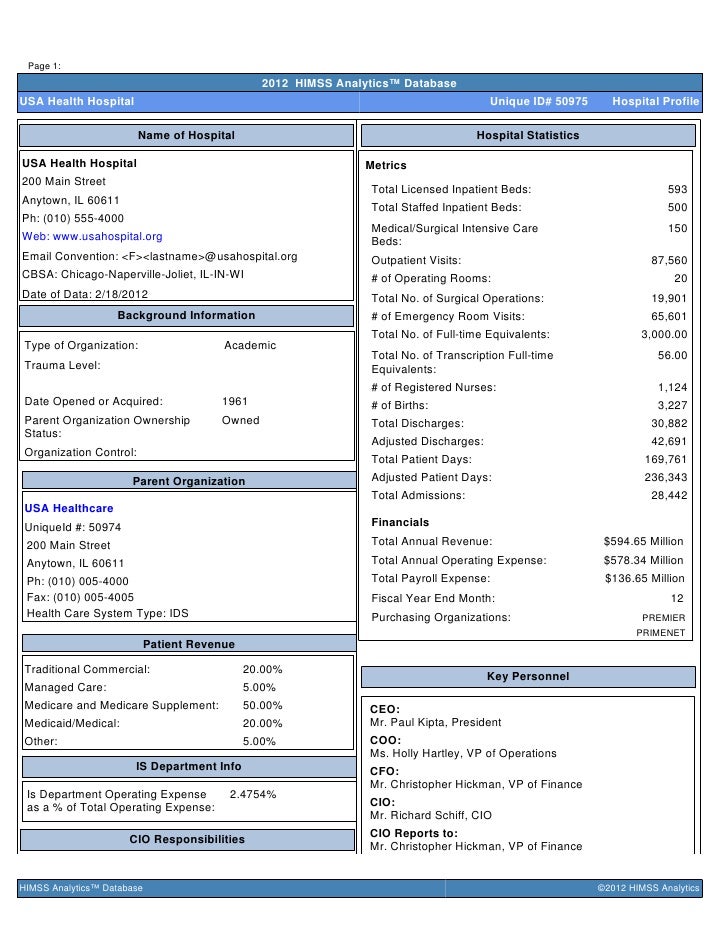Select the IS expense value '2.4754%'

tap(253, 794)
